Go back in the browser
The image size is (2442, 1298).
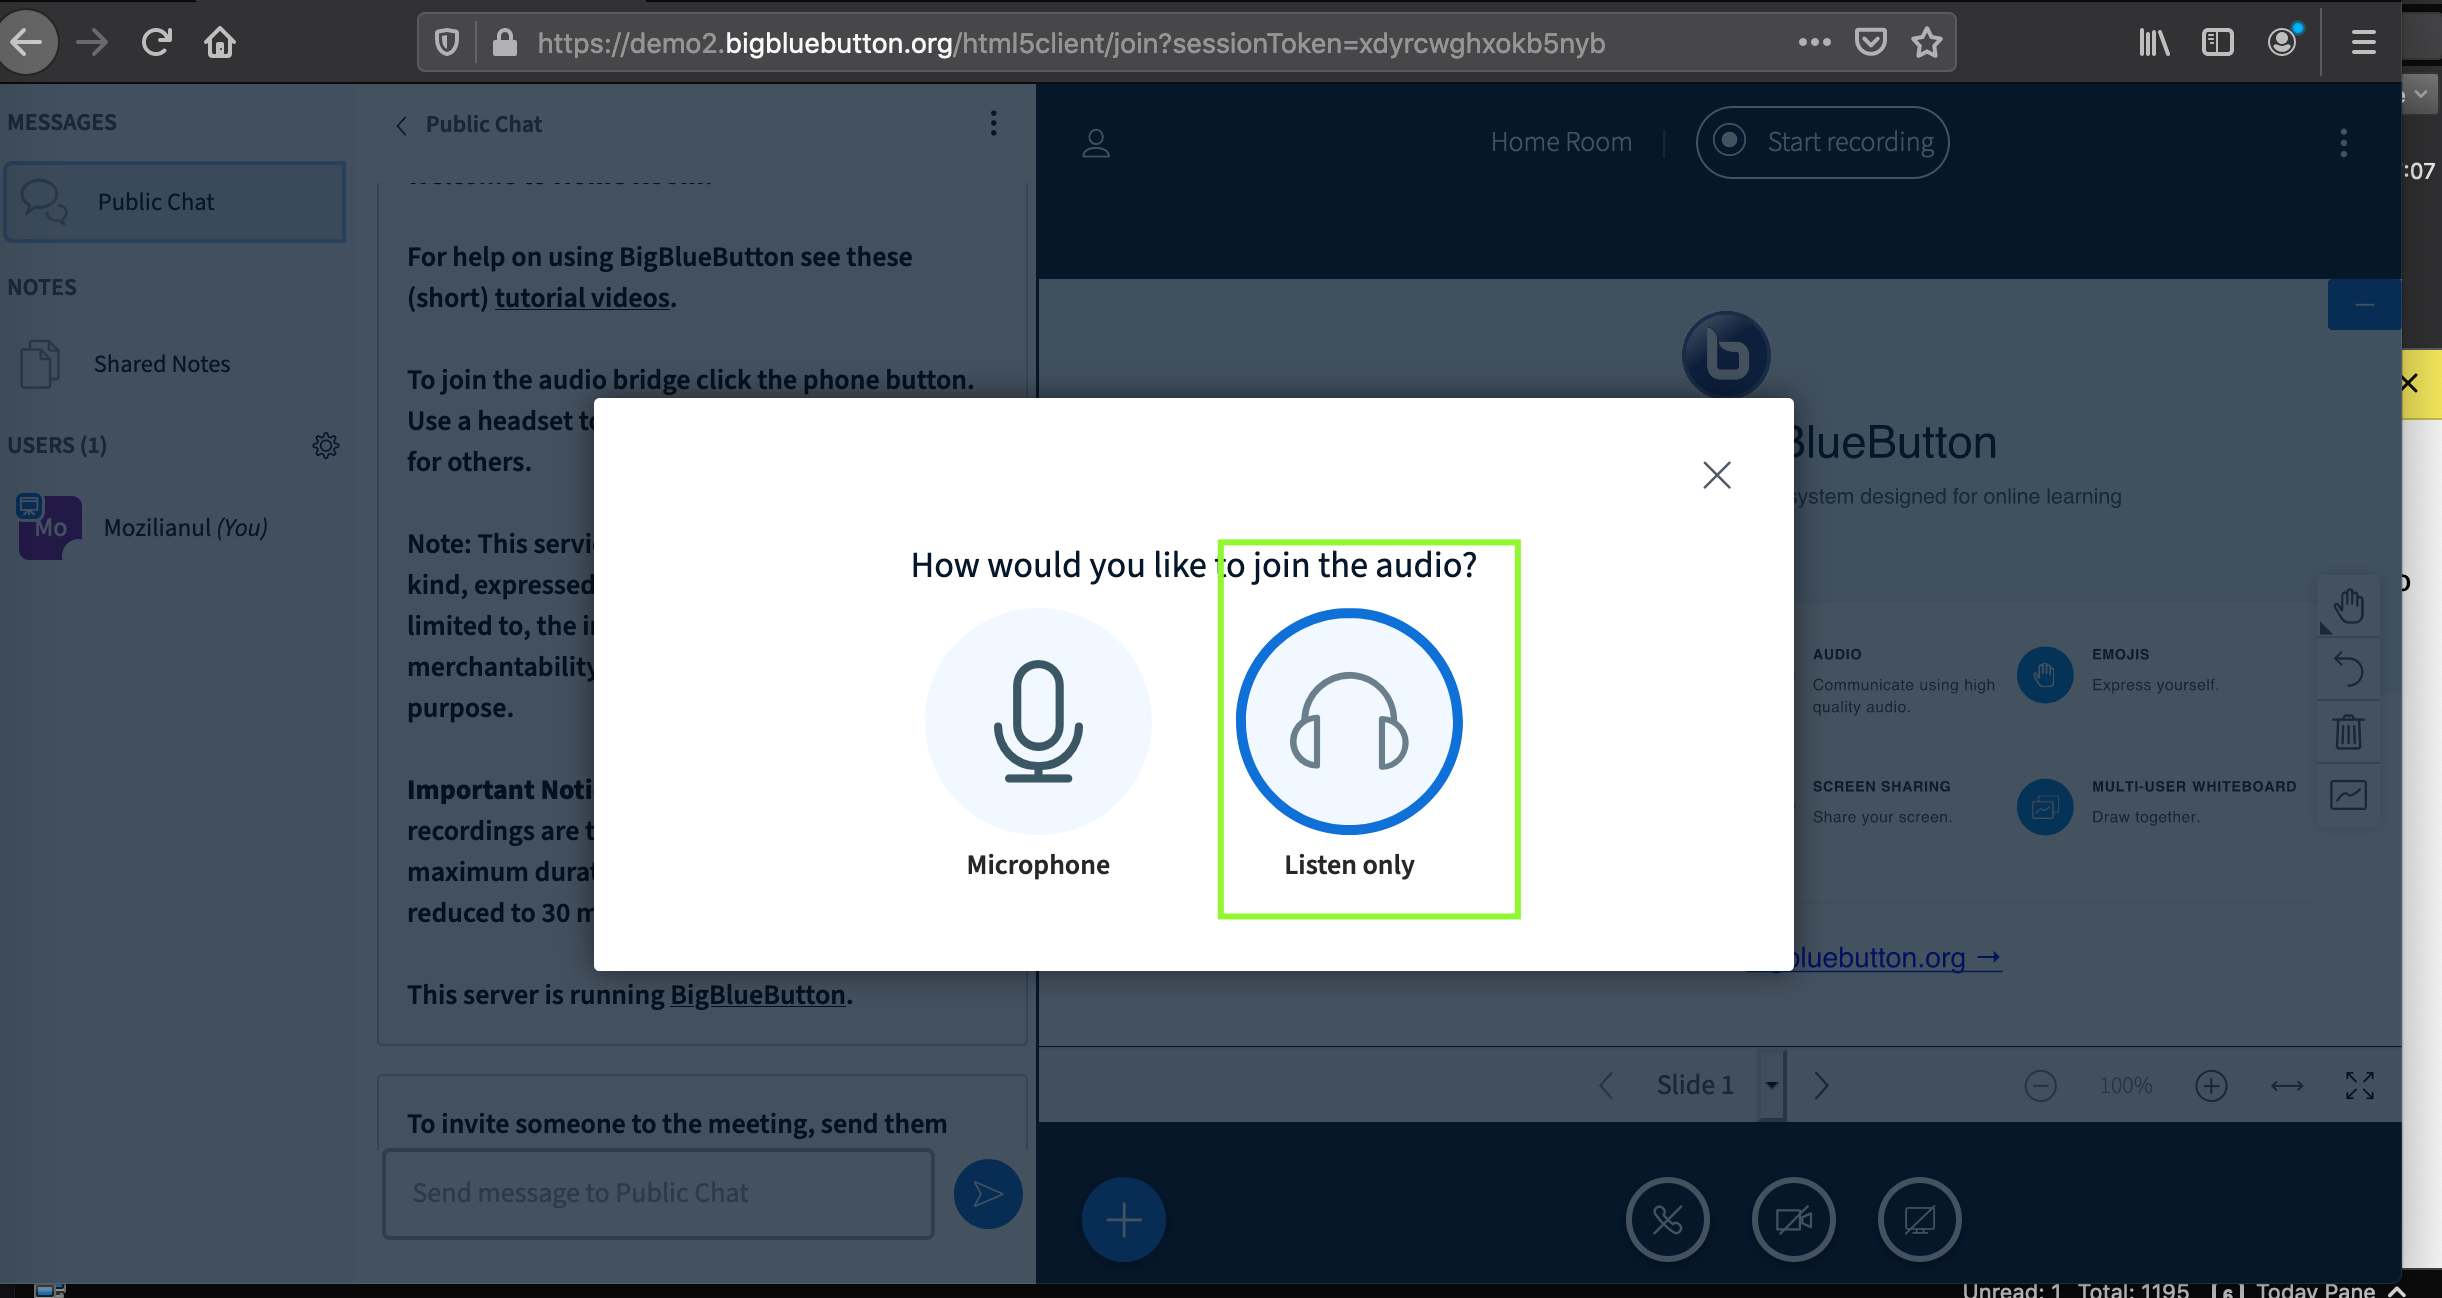27,42
